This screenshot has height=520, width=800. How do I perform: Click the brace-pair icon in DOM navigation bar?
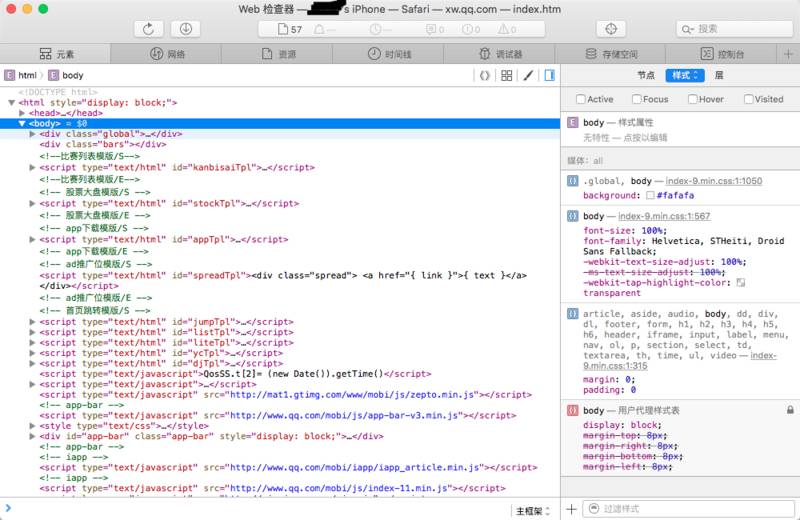tap(485, 76)
